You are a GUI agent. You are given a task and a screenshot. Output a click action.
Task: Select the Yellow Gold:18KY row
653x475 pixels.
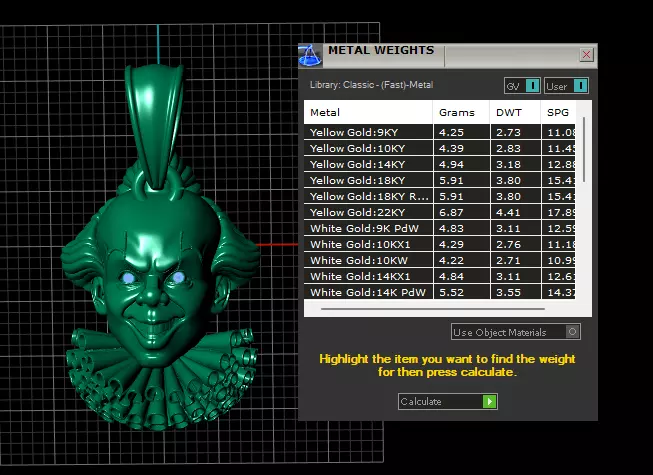pos(440,180)
